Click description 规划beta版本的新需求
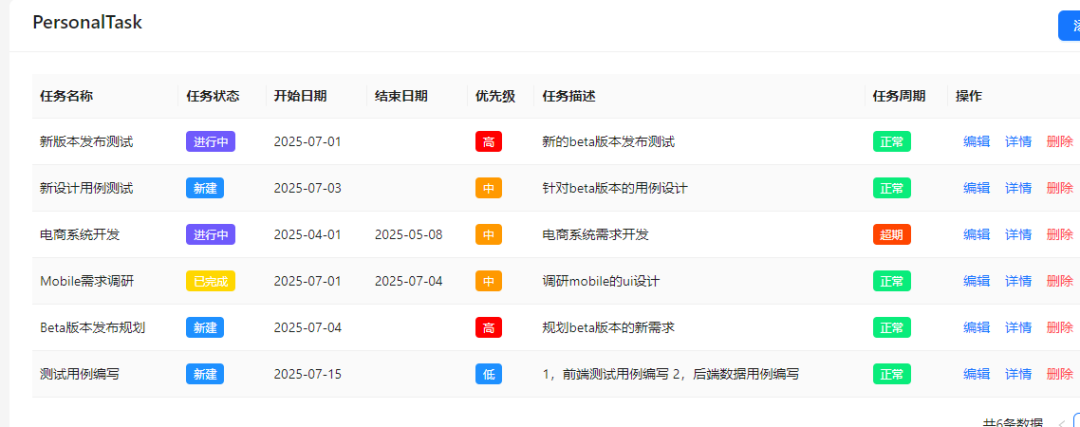Viewport: 1080px width, 427px height. tap(608, 327)
